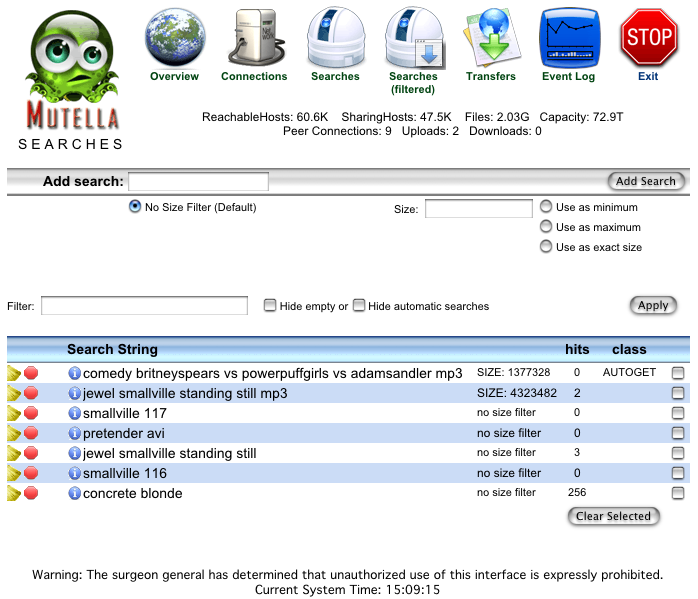The width and height of the screenshot is (698, 599).
Task: Click the yellow arrow icon for pretender avi
Action: tap(14, 433)
